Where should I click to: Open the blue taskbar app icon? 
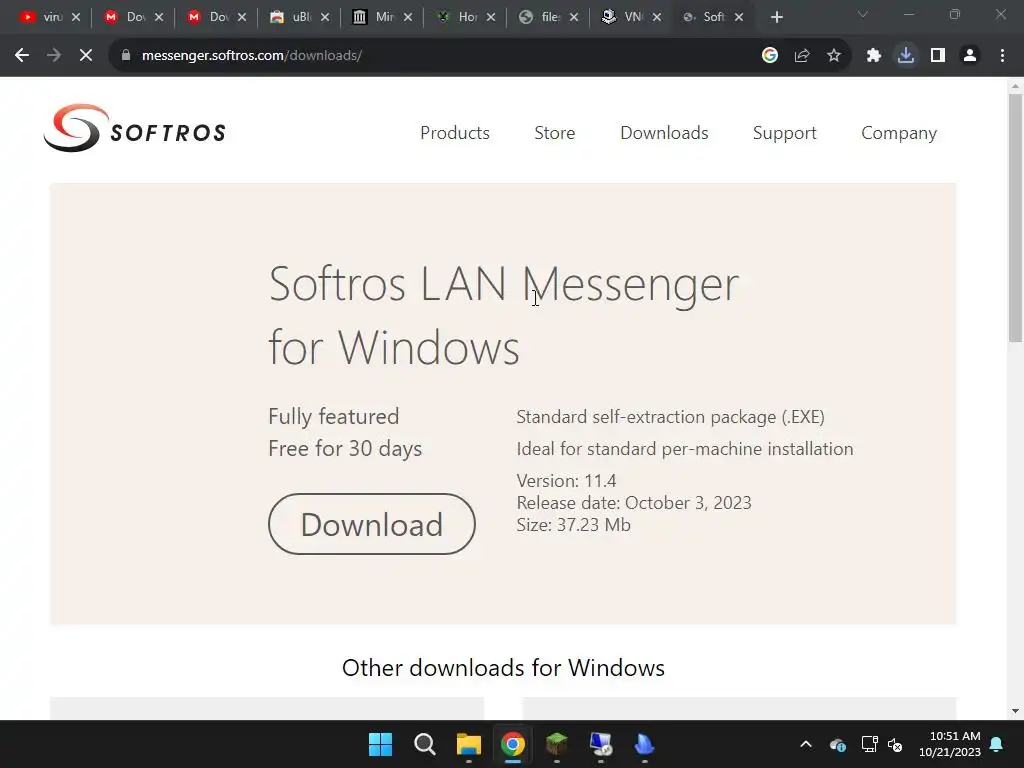coord(645,744)
